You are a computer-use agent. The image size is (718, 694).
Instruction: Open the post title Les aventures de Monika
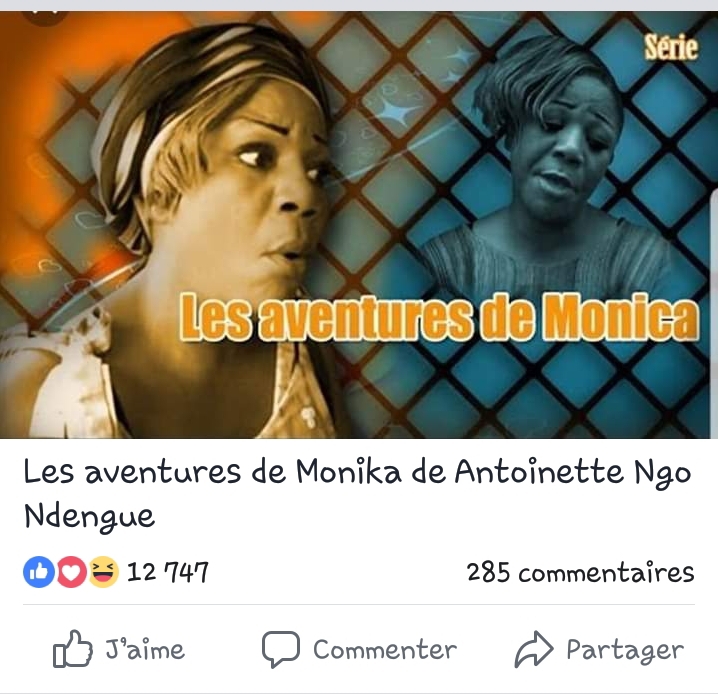coord(357,494)
